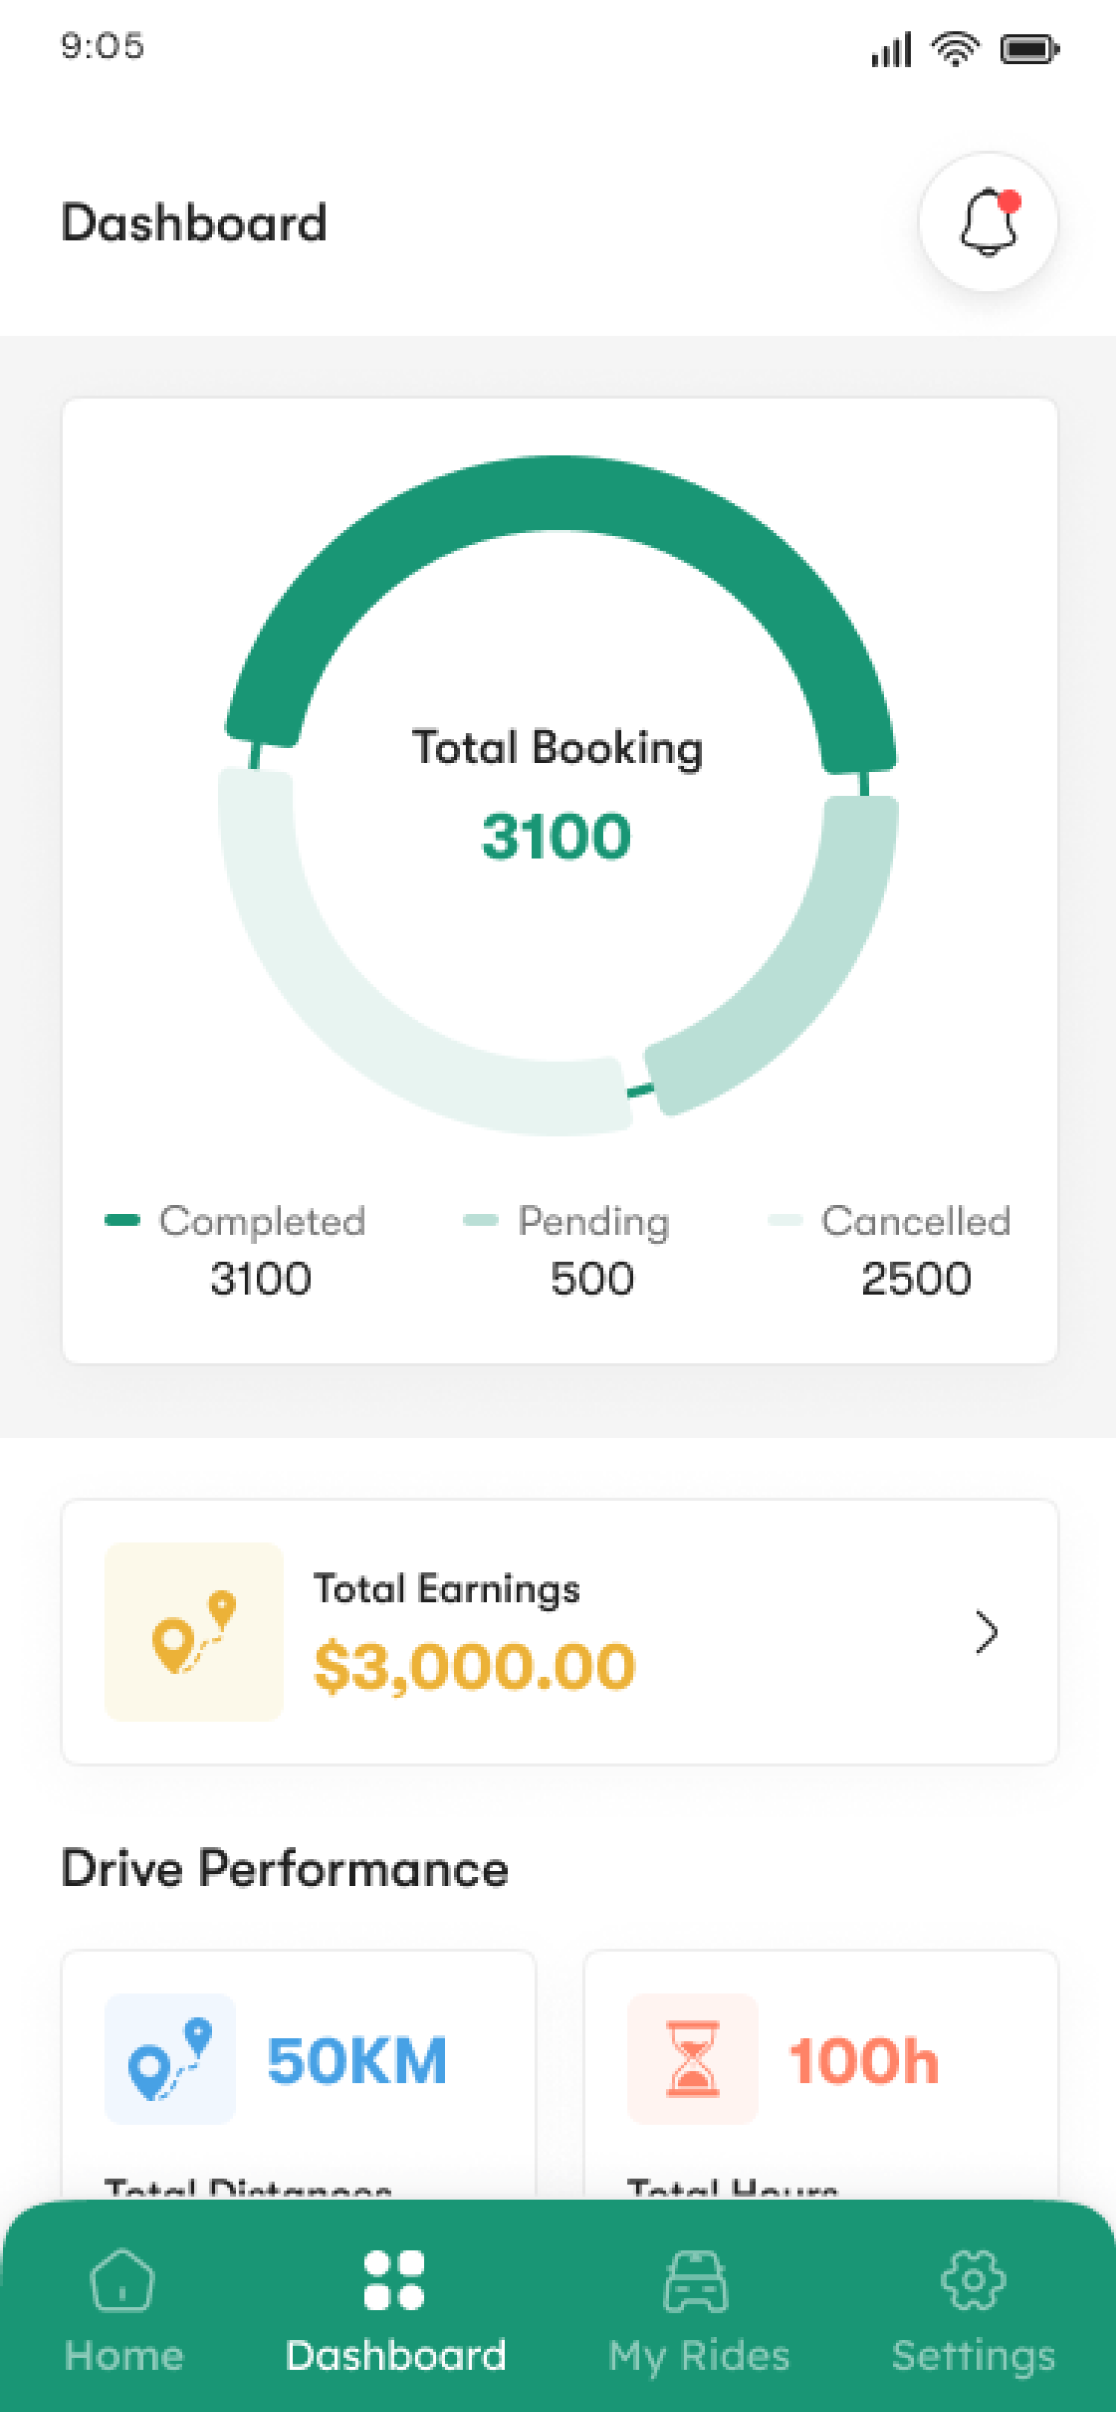Expand Total Earnings with the chevron arrow

pos(986,1633)
